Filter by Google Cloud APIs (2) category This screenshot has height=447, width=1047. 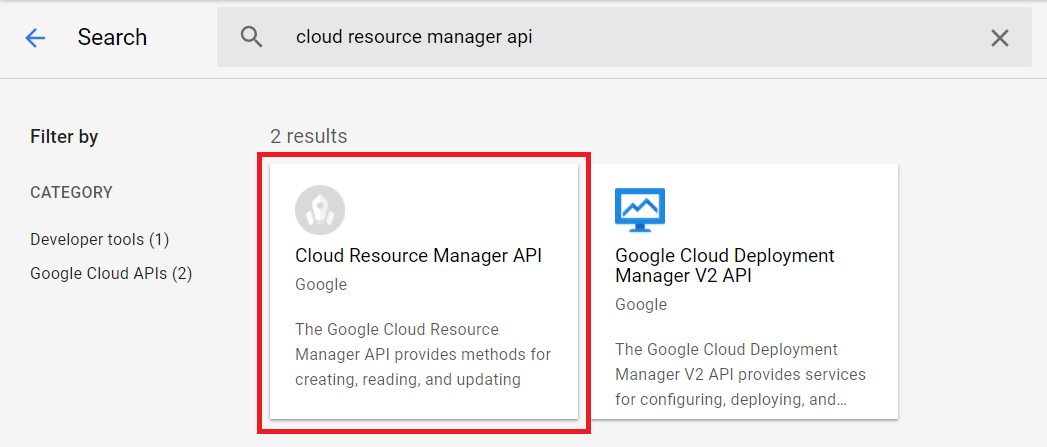(x=112, y=273)
